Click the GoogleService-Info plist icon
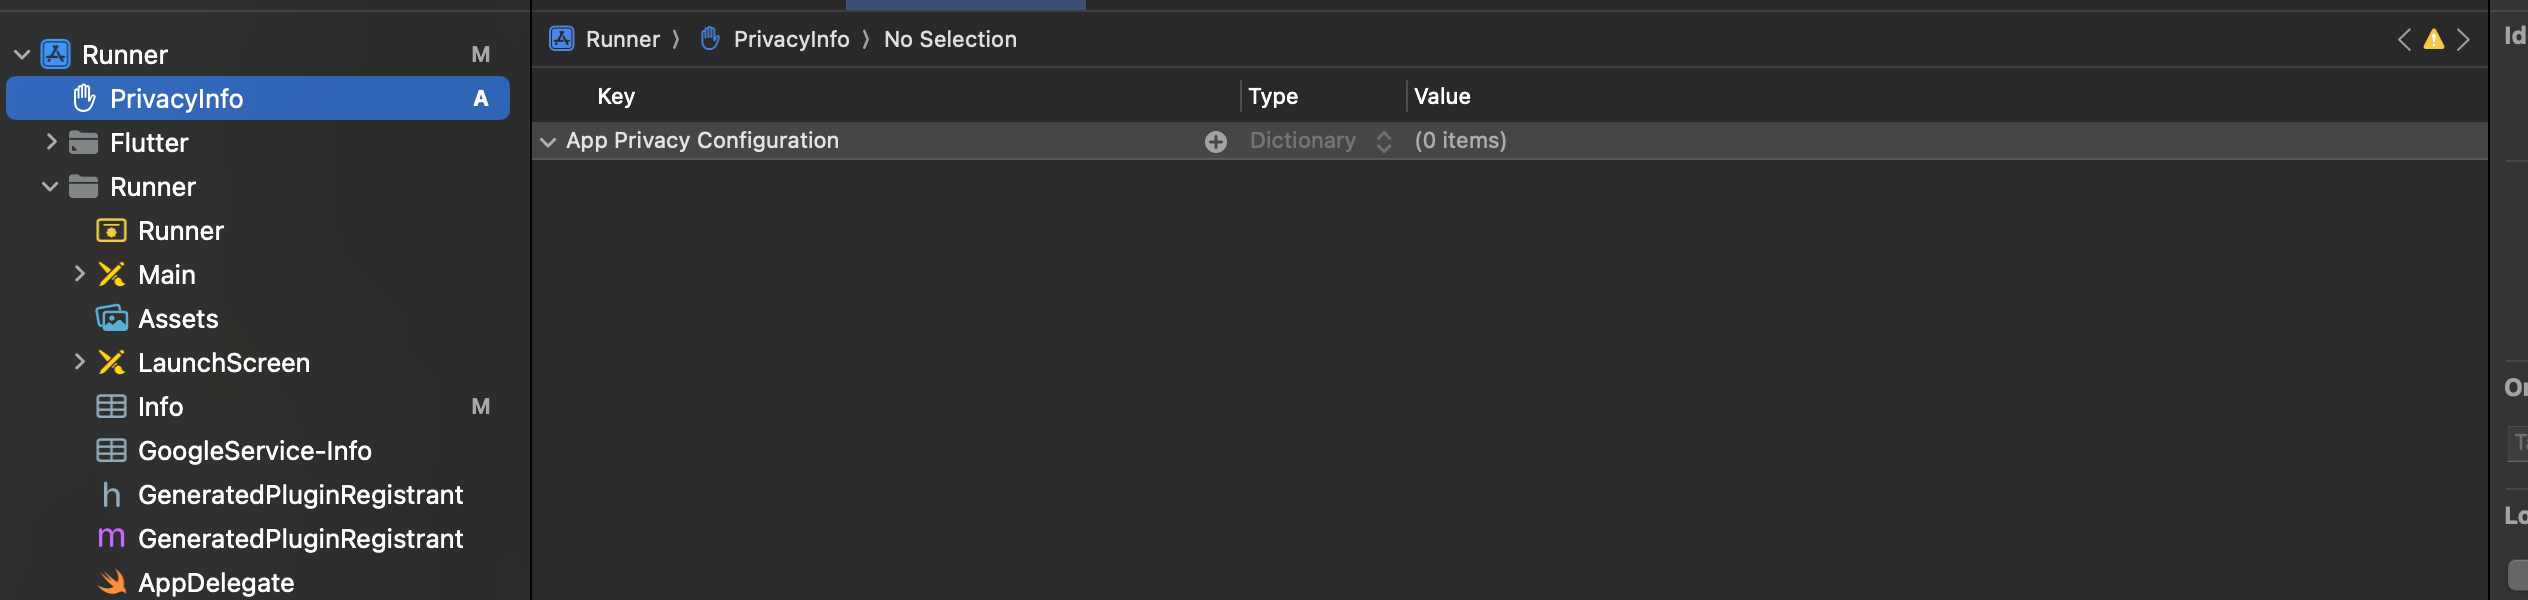 click(x=111, y=450)
